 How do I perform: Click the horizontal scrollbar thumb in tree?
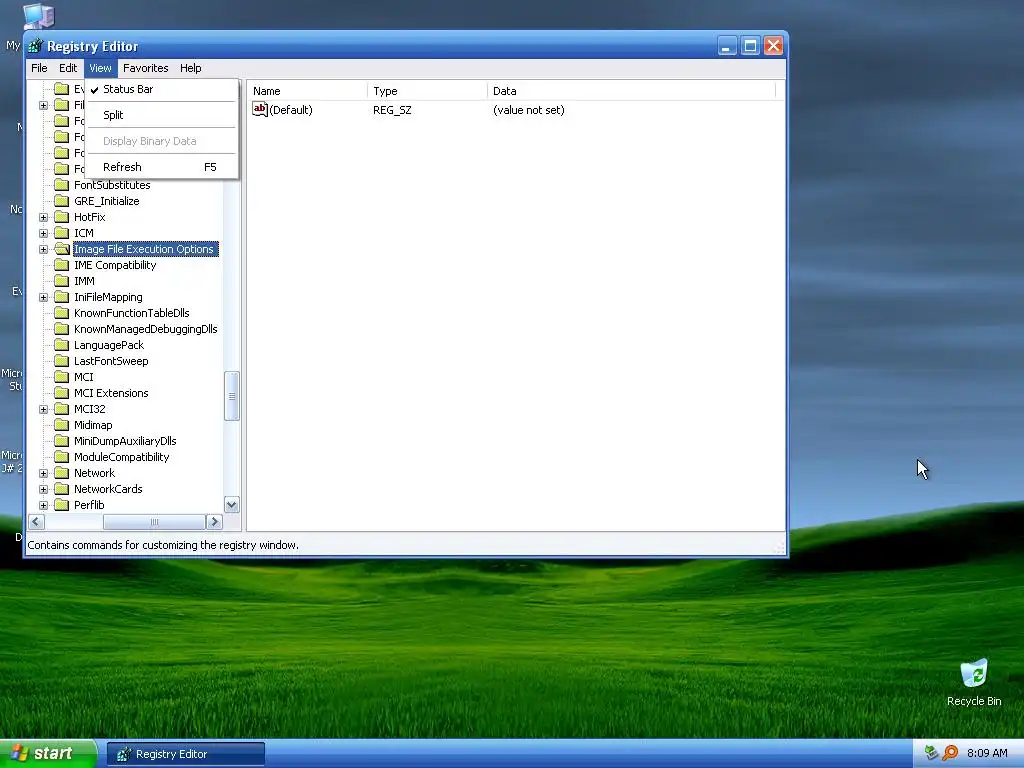coord(154,522)
